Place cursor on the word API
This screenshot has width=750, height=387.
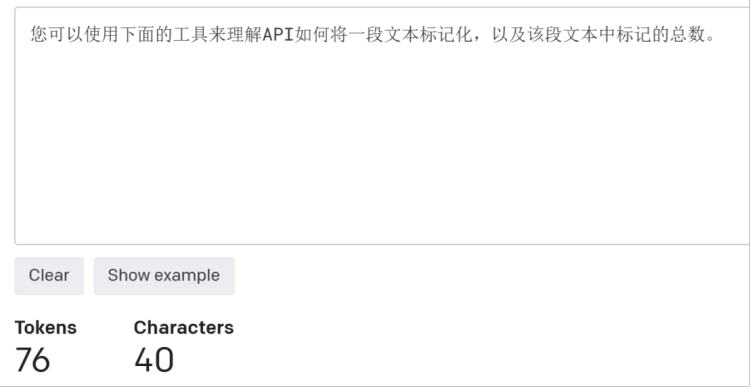[278, 35]
